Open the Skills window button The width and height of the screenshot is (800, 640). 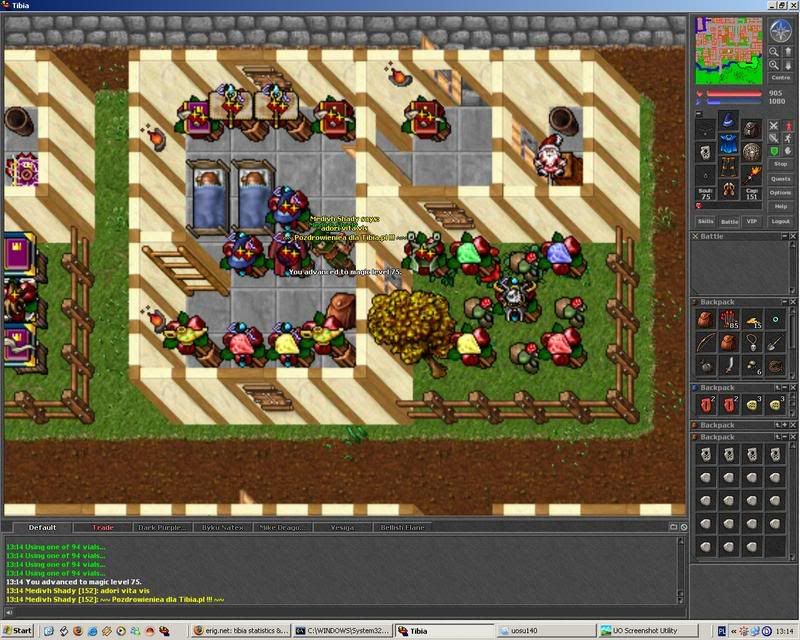point(706,221)
